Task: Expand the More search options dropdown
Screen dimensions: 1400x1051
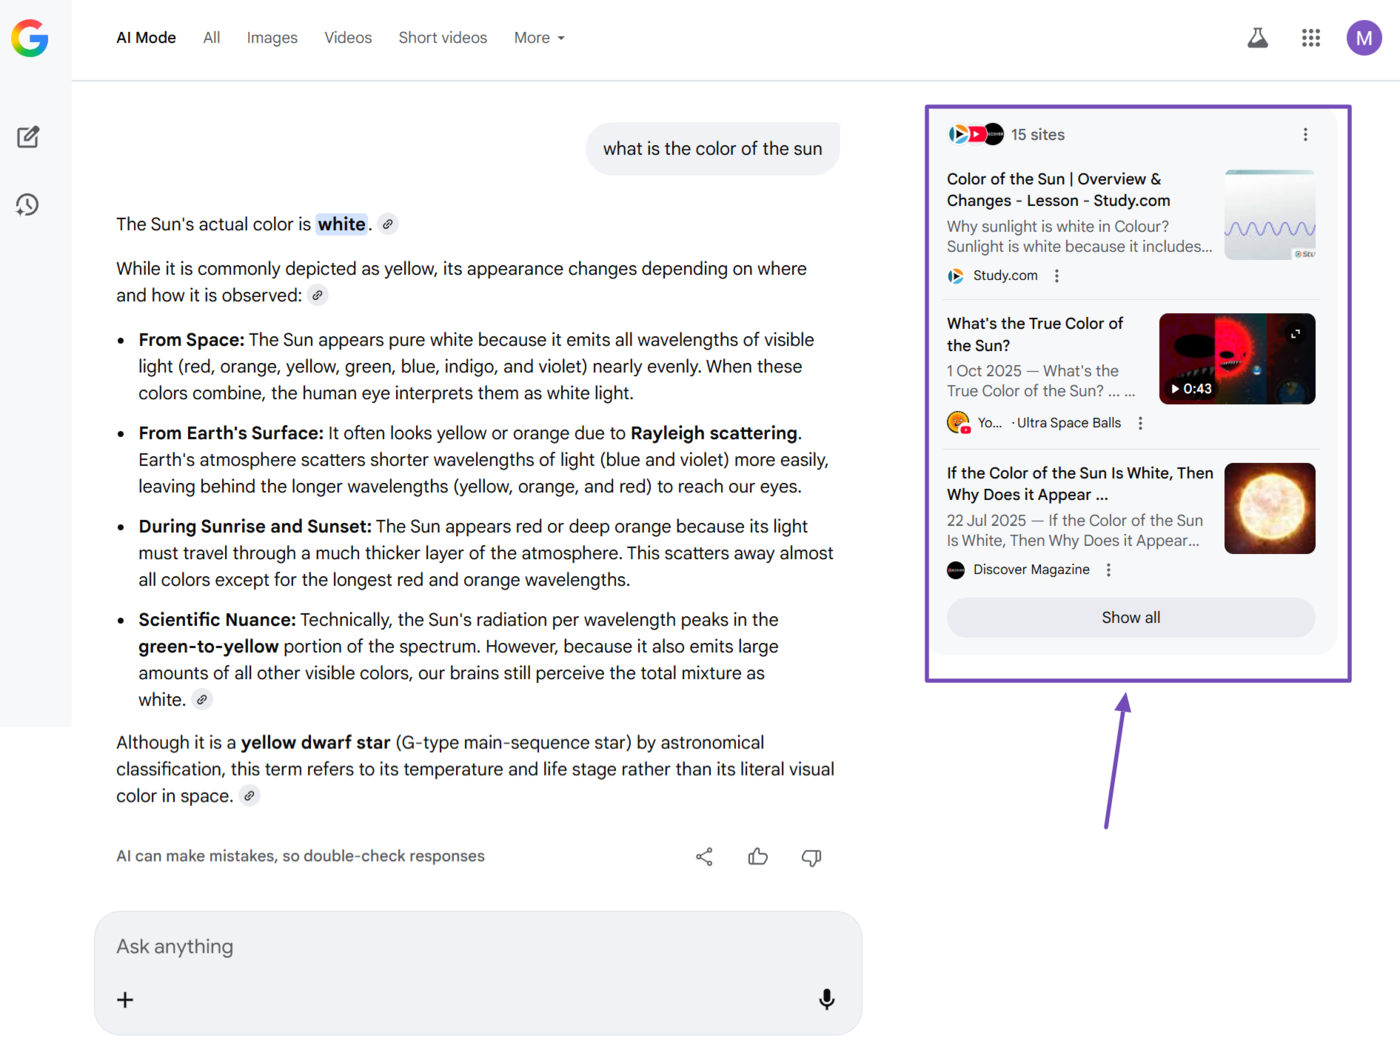Action: tap(538, 37)
